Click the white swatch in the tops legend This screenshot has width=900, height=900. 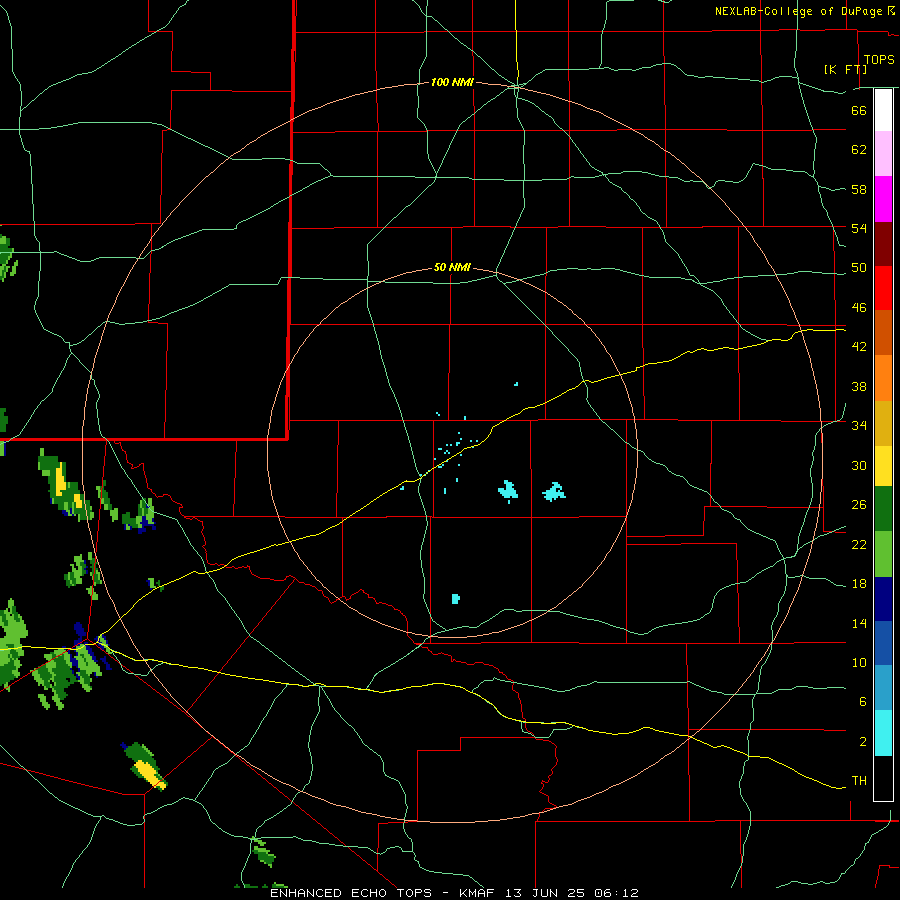tap(883, 110)
